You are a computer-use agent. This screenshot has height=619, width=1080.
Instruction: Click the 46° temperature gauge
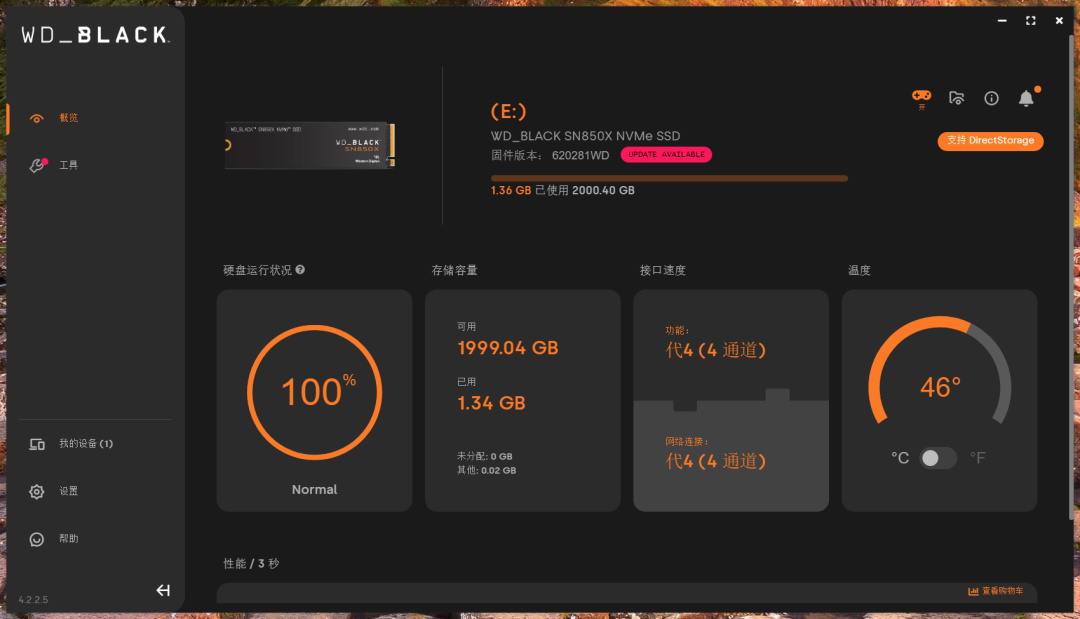939,372
